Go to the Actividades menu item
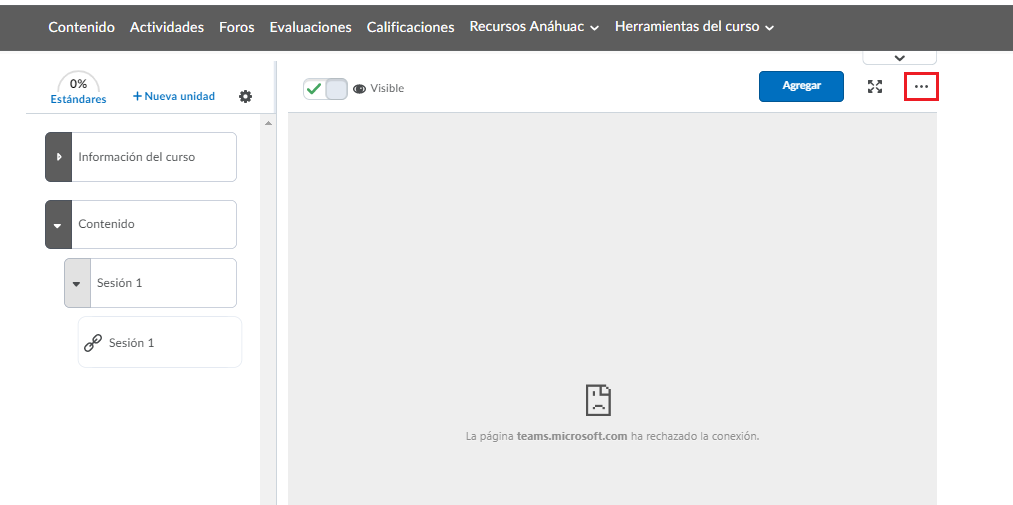This screenshot has height=505, width=1013. [x=167, y=27]
